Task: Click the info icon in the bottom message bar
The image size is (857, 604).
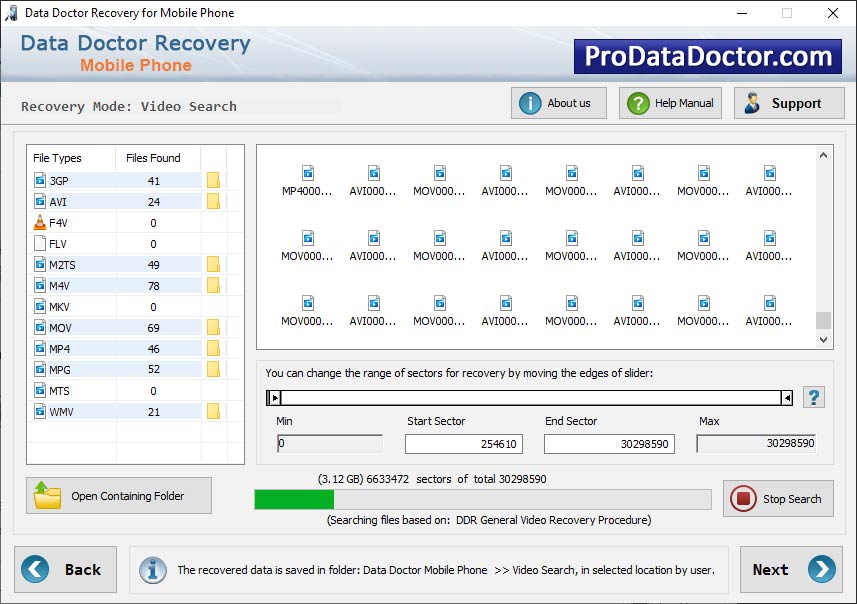Action: [x=152, y=569]
